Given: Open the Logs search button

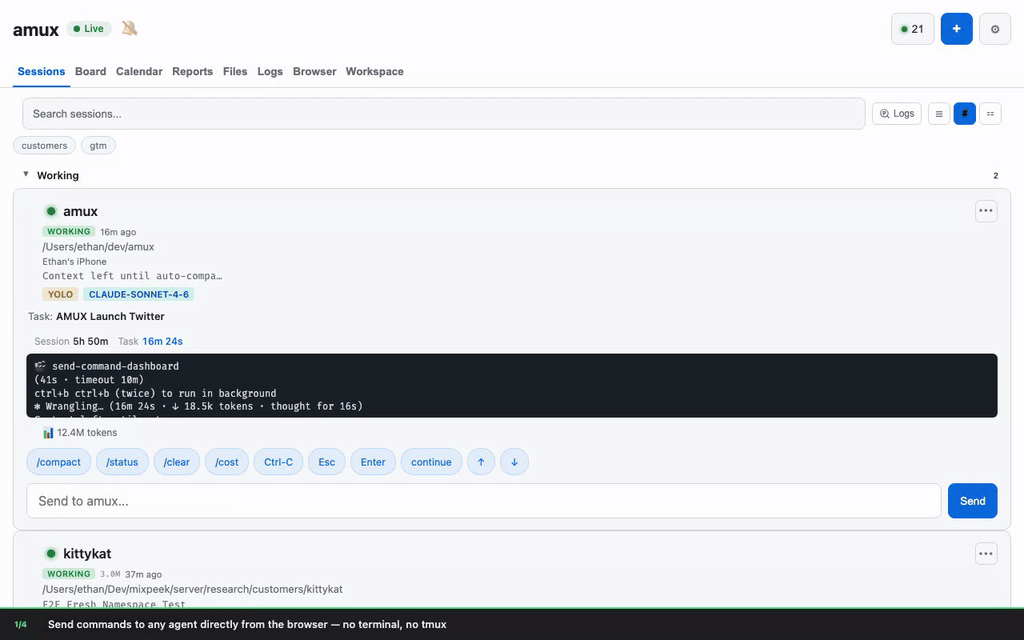Looking at the screenshot, I should (897, 114).
